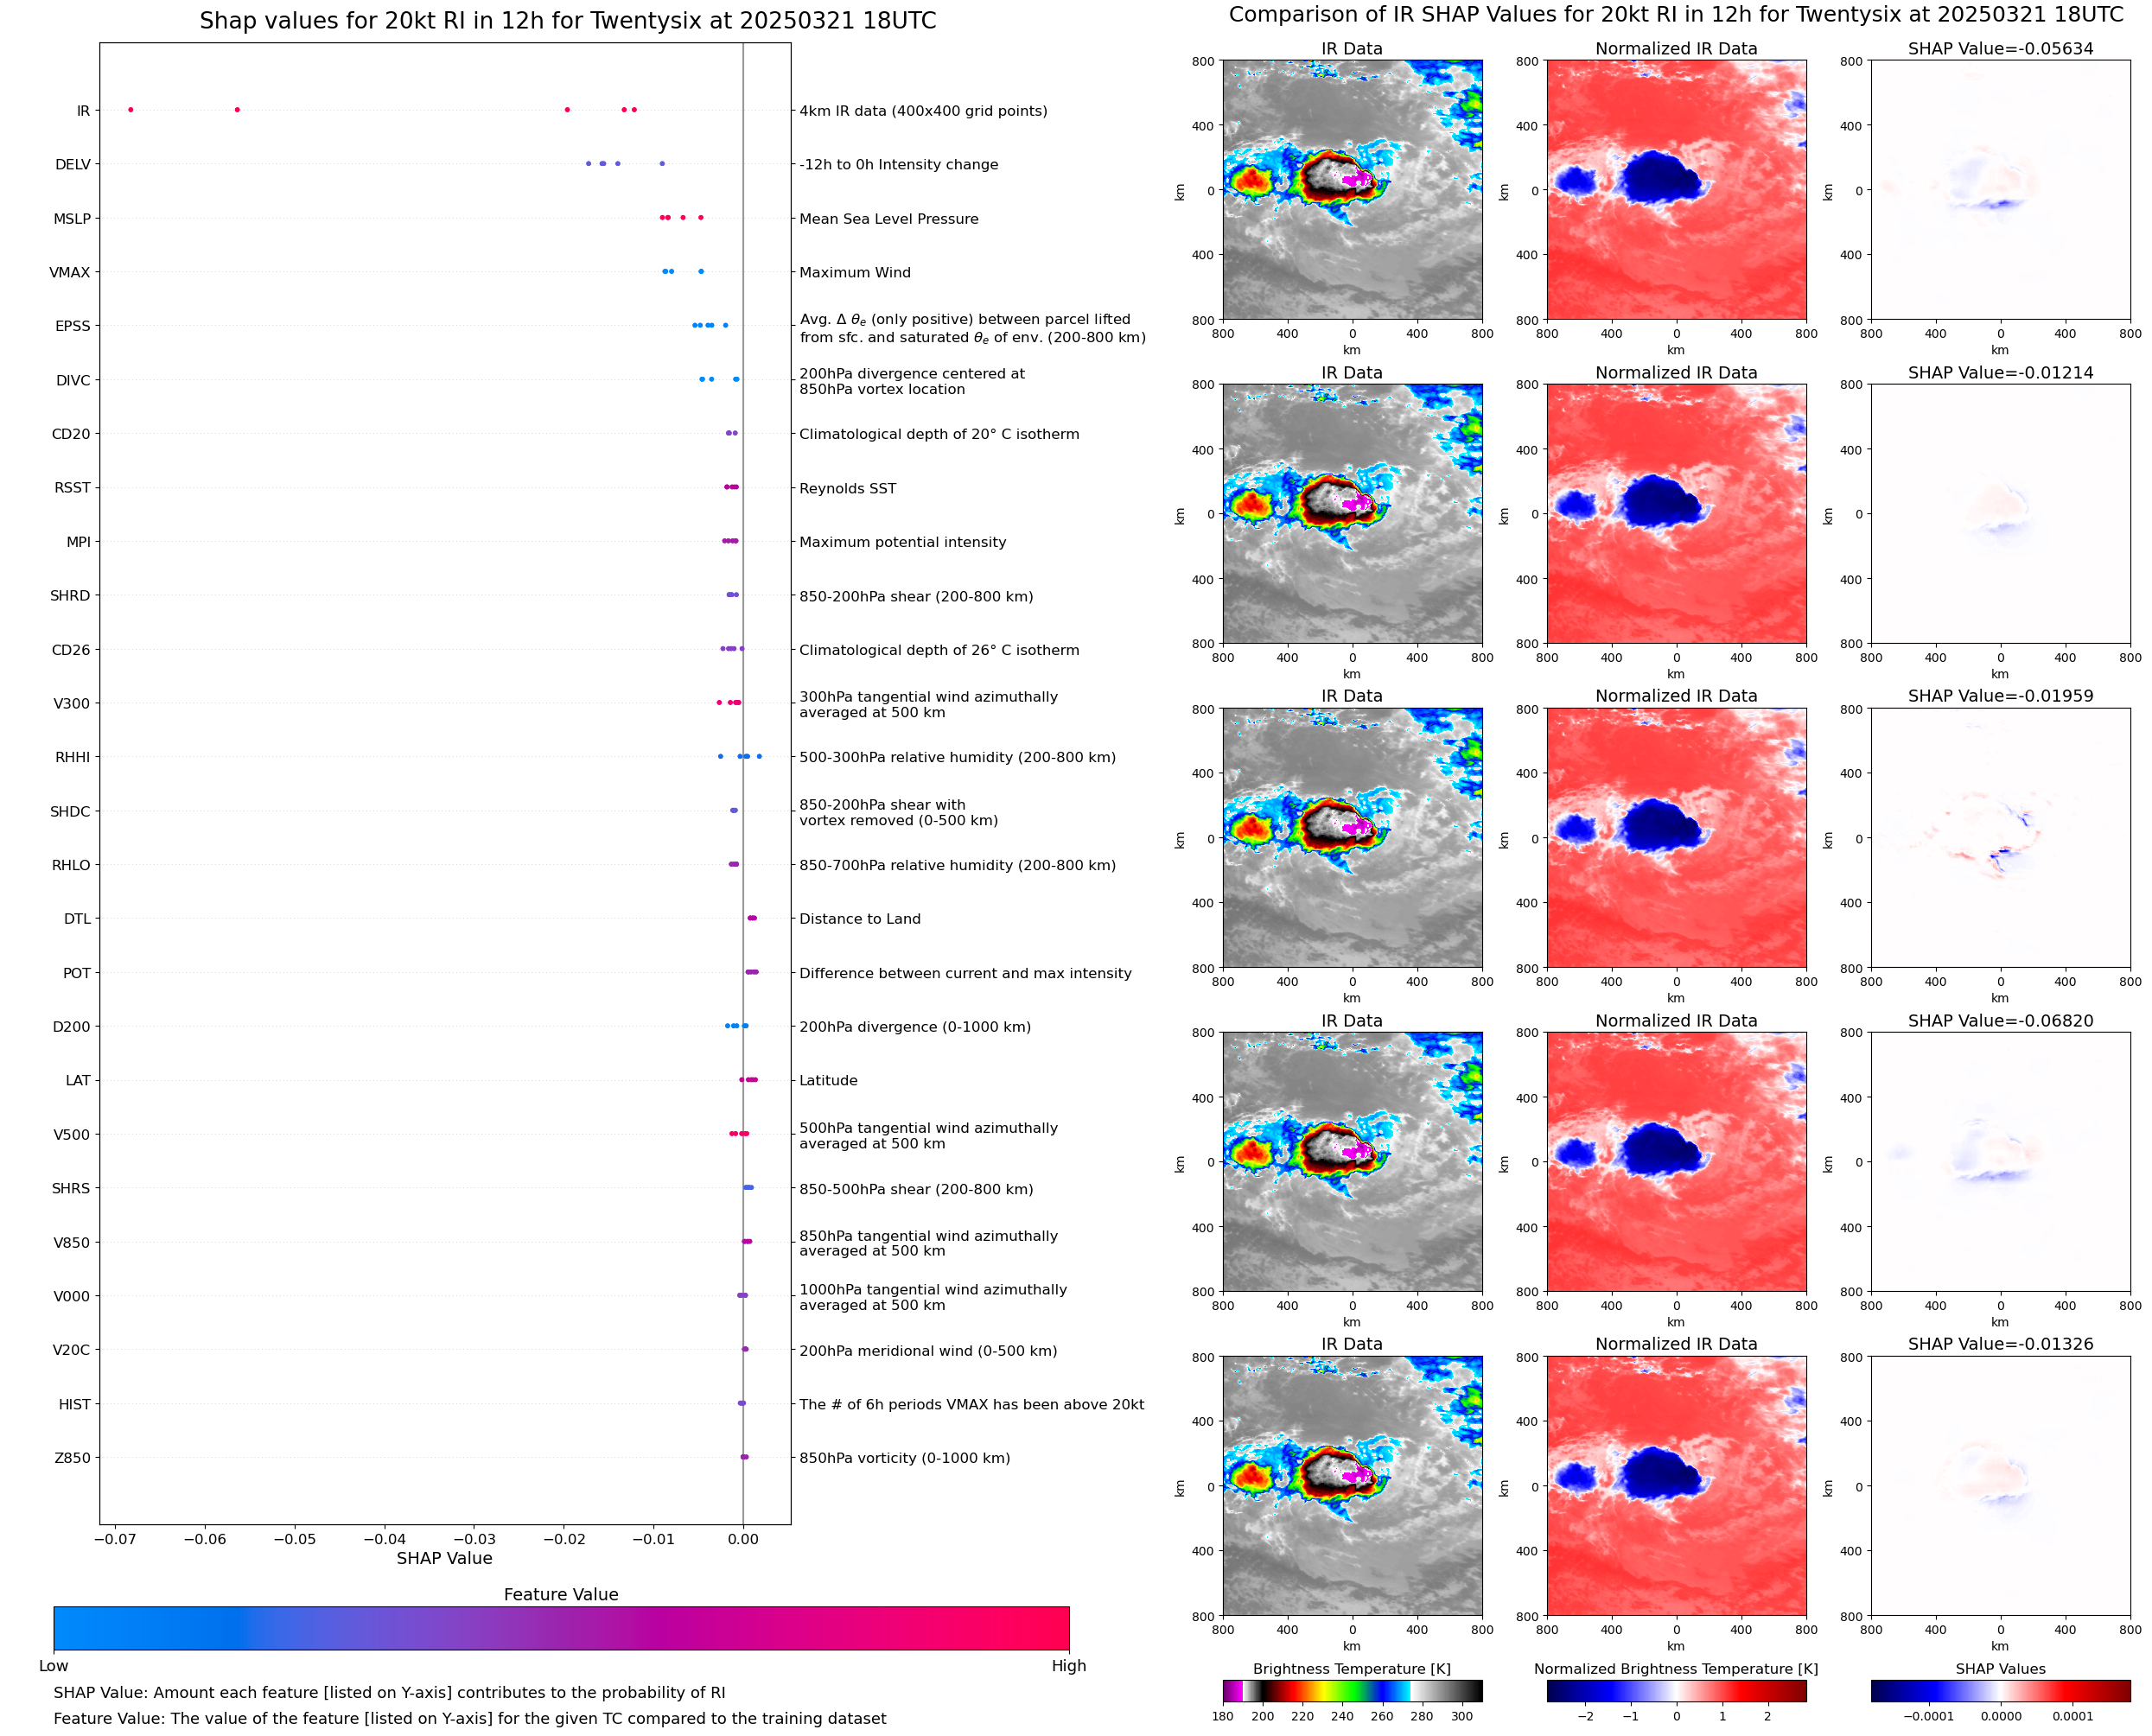Click the Z850 label on the y-axis
Viewport: 2152px width, 1736px height.
(72, 1458)
